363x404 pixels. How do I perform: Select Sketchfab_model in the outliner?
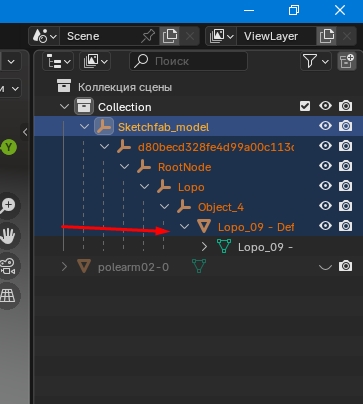(163, 127)
